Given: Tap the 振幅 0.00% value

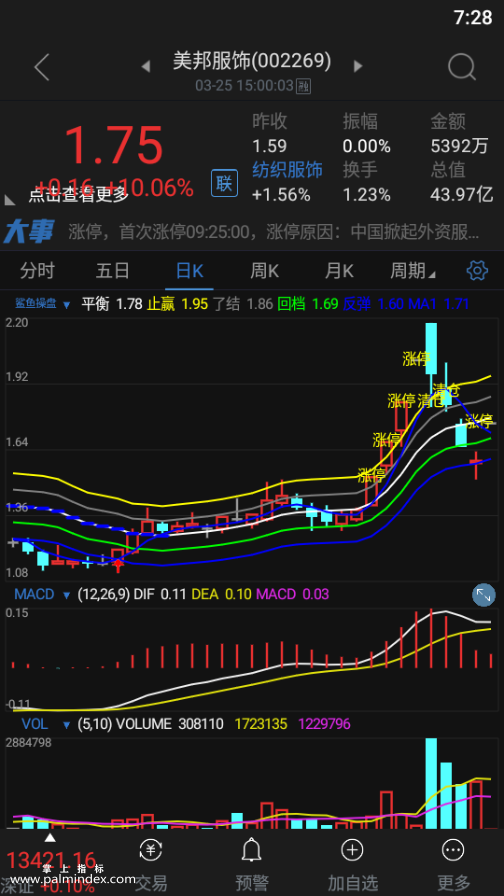Looking at the screenshot, I should pyautogui.click(x=366, y=146).
